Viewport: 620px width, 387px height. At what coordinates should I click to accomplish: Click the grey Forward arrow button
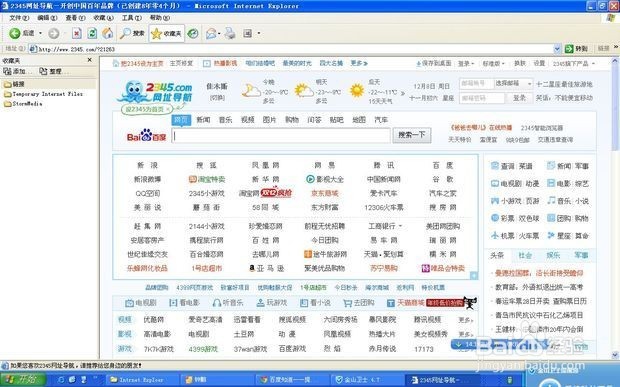53,34
